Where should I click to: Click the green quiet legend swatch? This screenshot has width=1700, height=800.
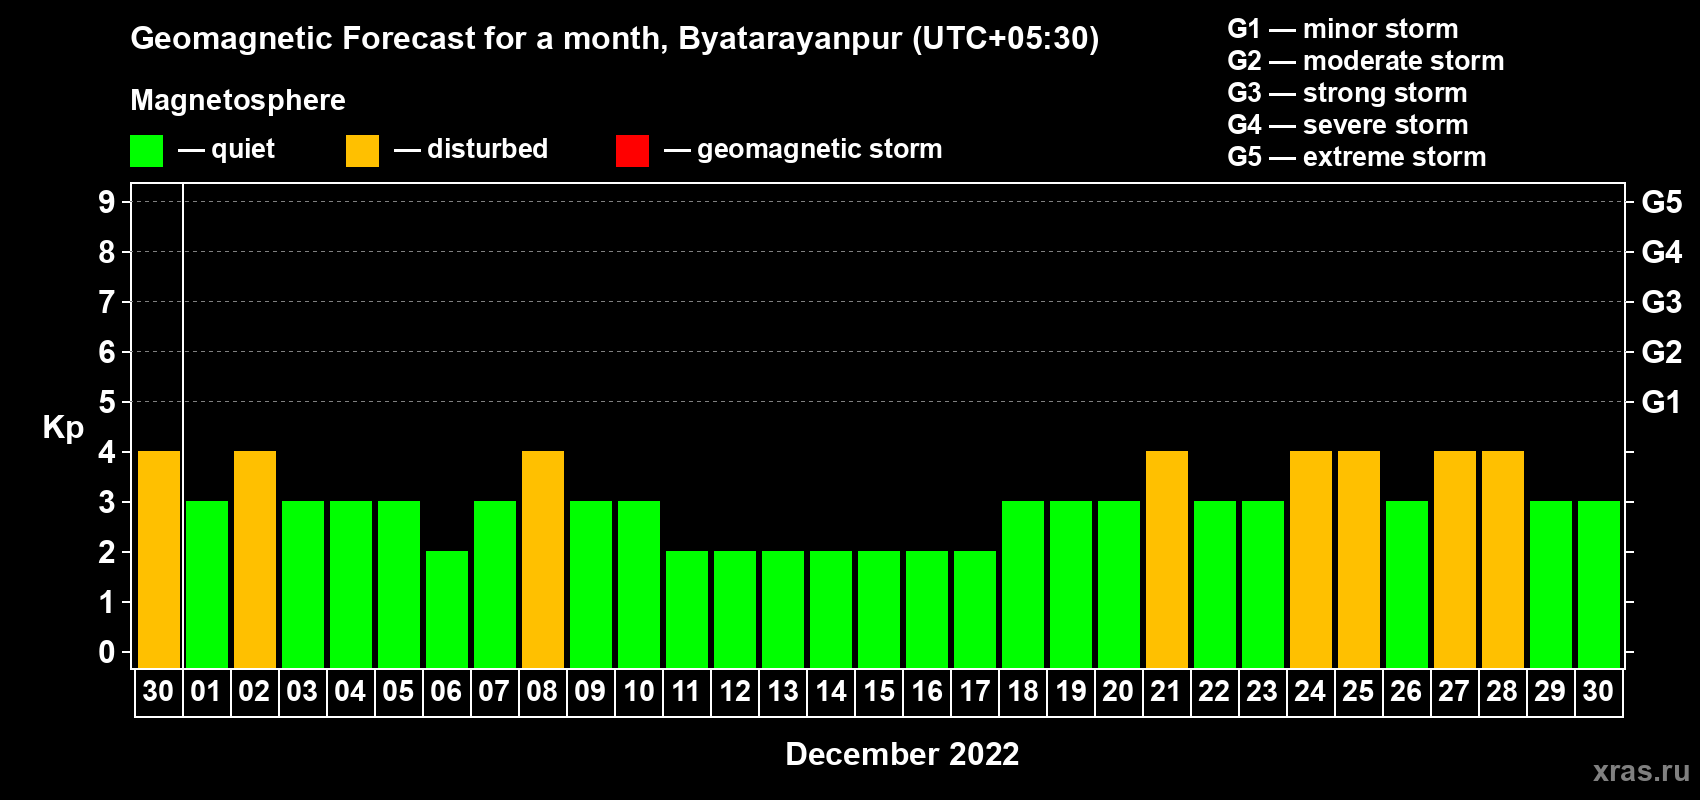tap(146, 151)
